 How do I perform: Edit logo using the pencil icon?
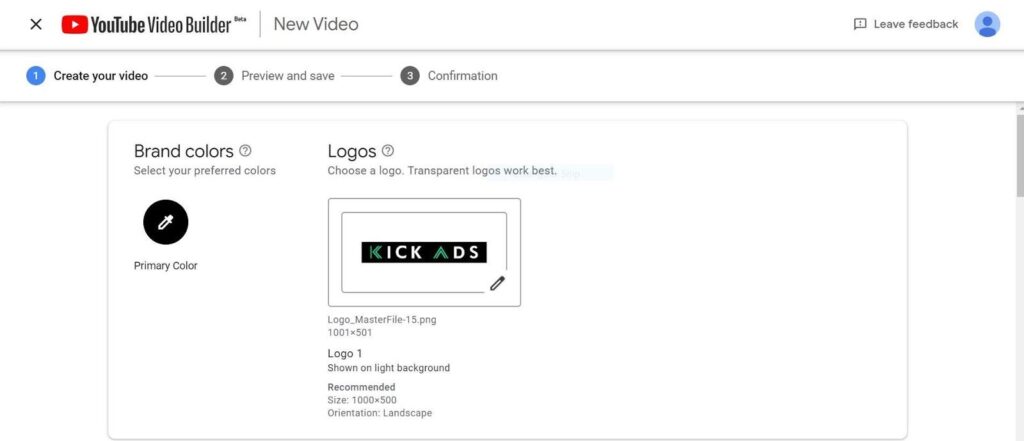[x=498, y=283]
